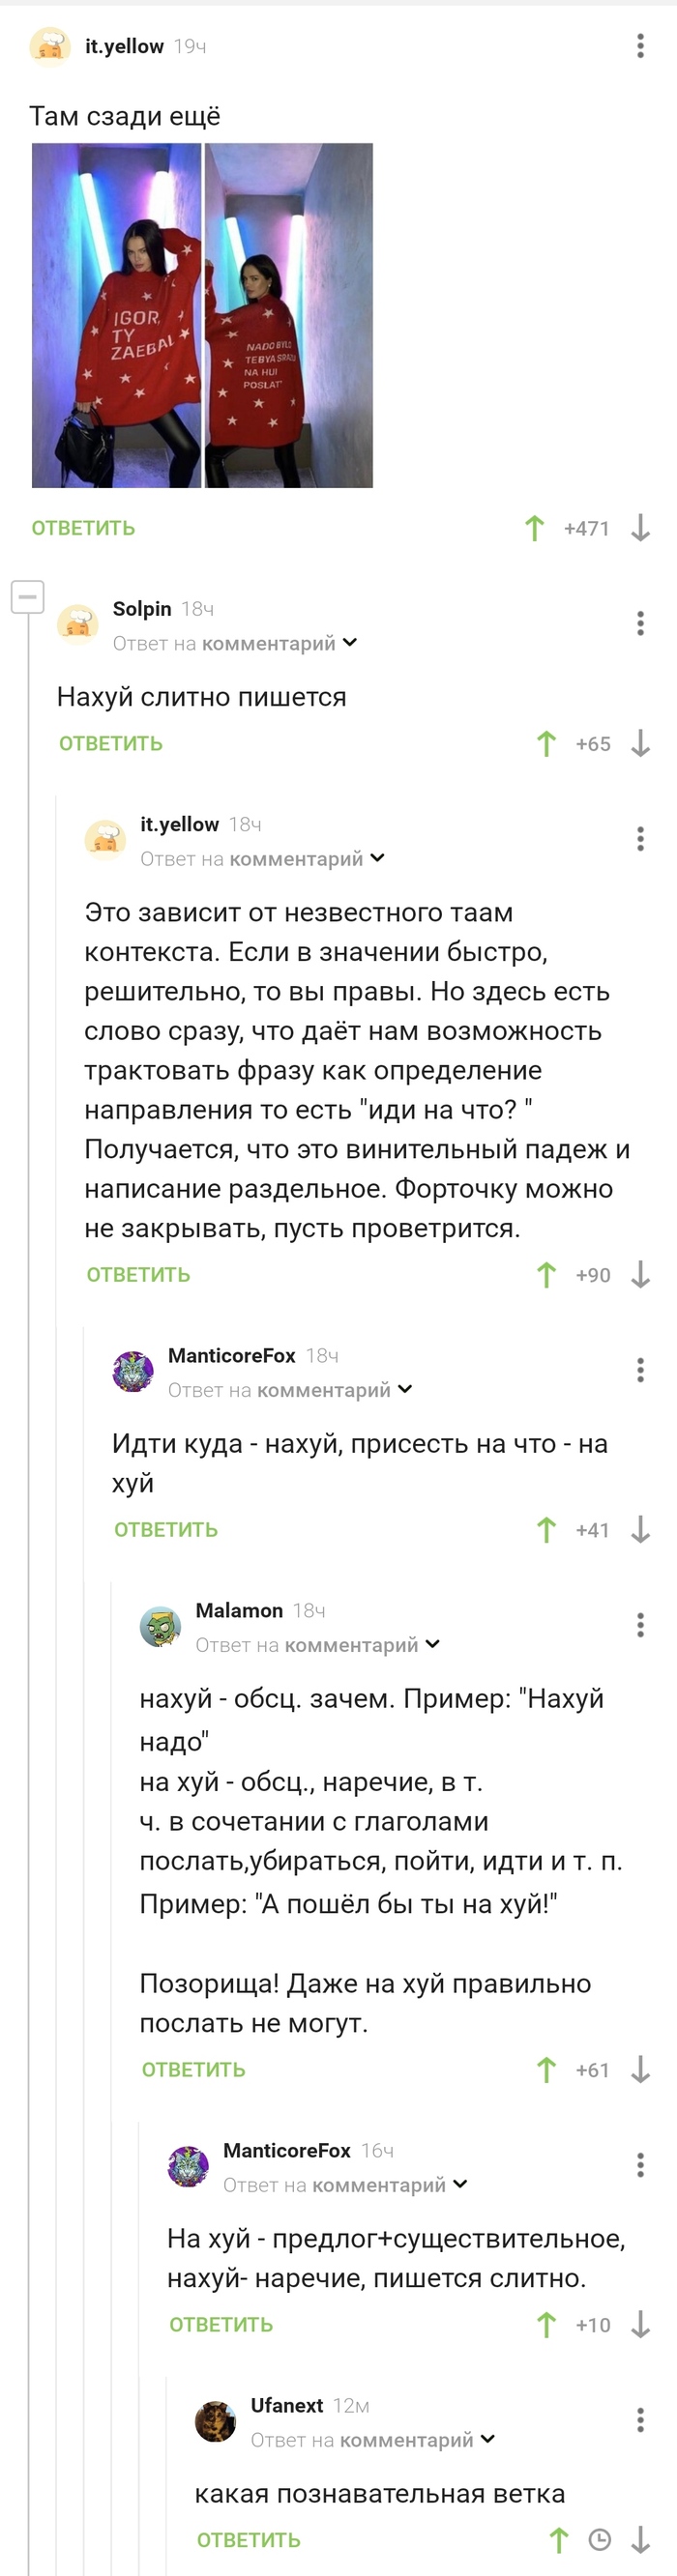The height and width of the screenshot is (2576, 677).
Task: Downvote the long it.yellow grammar explanation comment
Action: [640, 1275]
